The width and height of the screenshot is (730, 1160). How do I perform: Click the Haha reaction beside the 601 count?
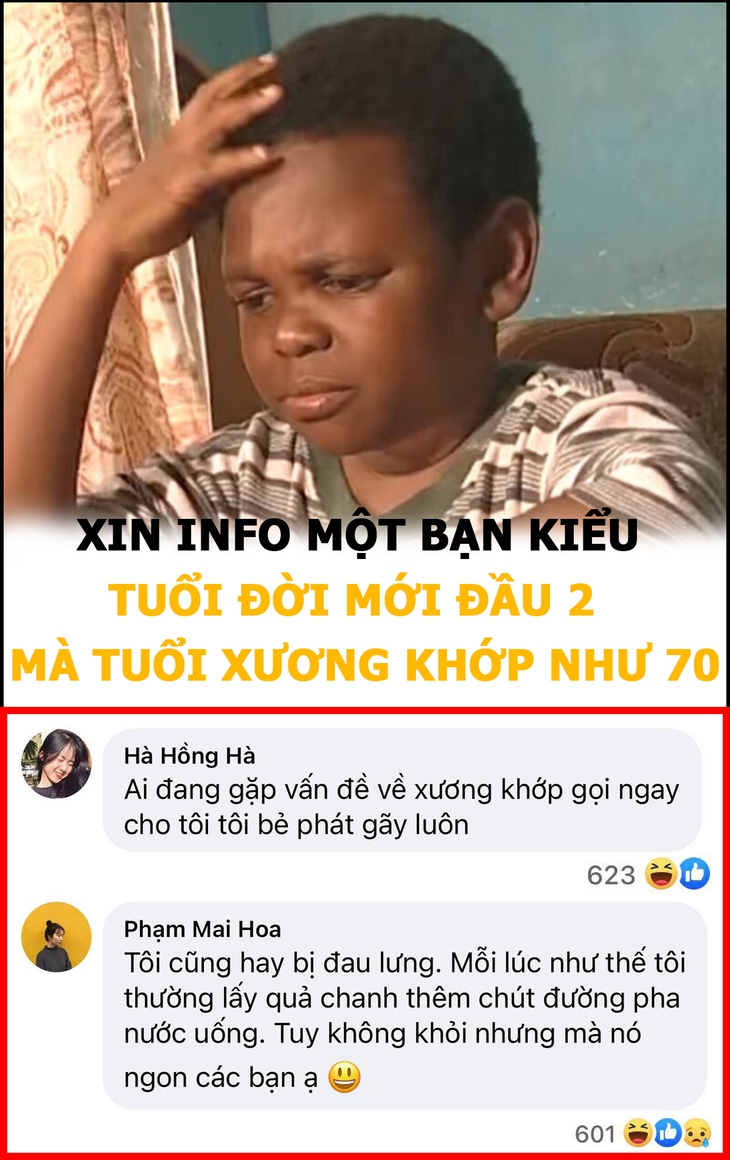click(638, 1133)
